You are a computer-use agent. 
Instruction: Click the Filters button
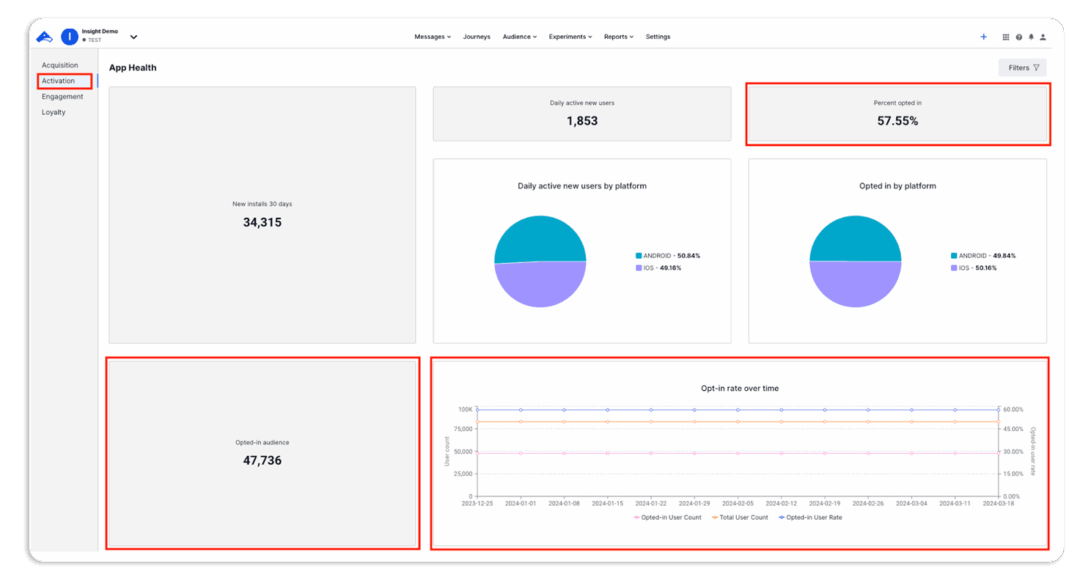coord(1023,68)
